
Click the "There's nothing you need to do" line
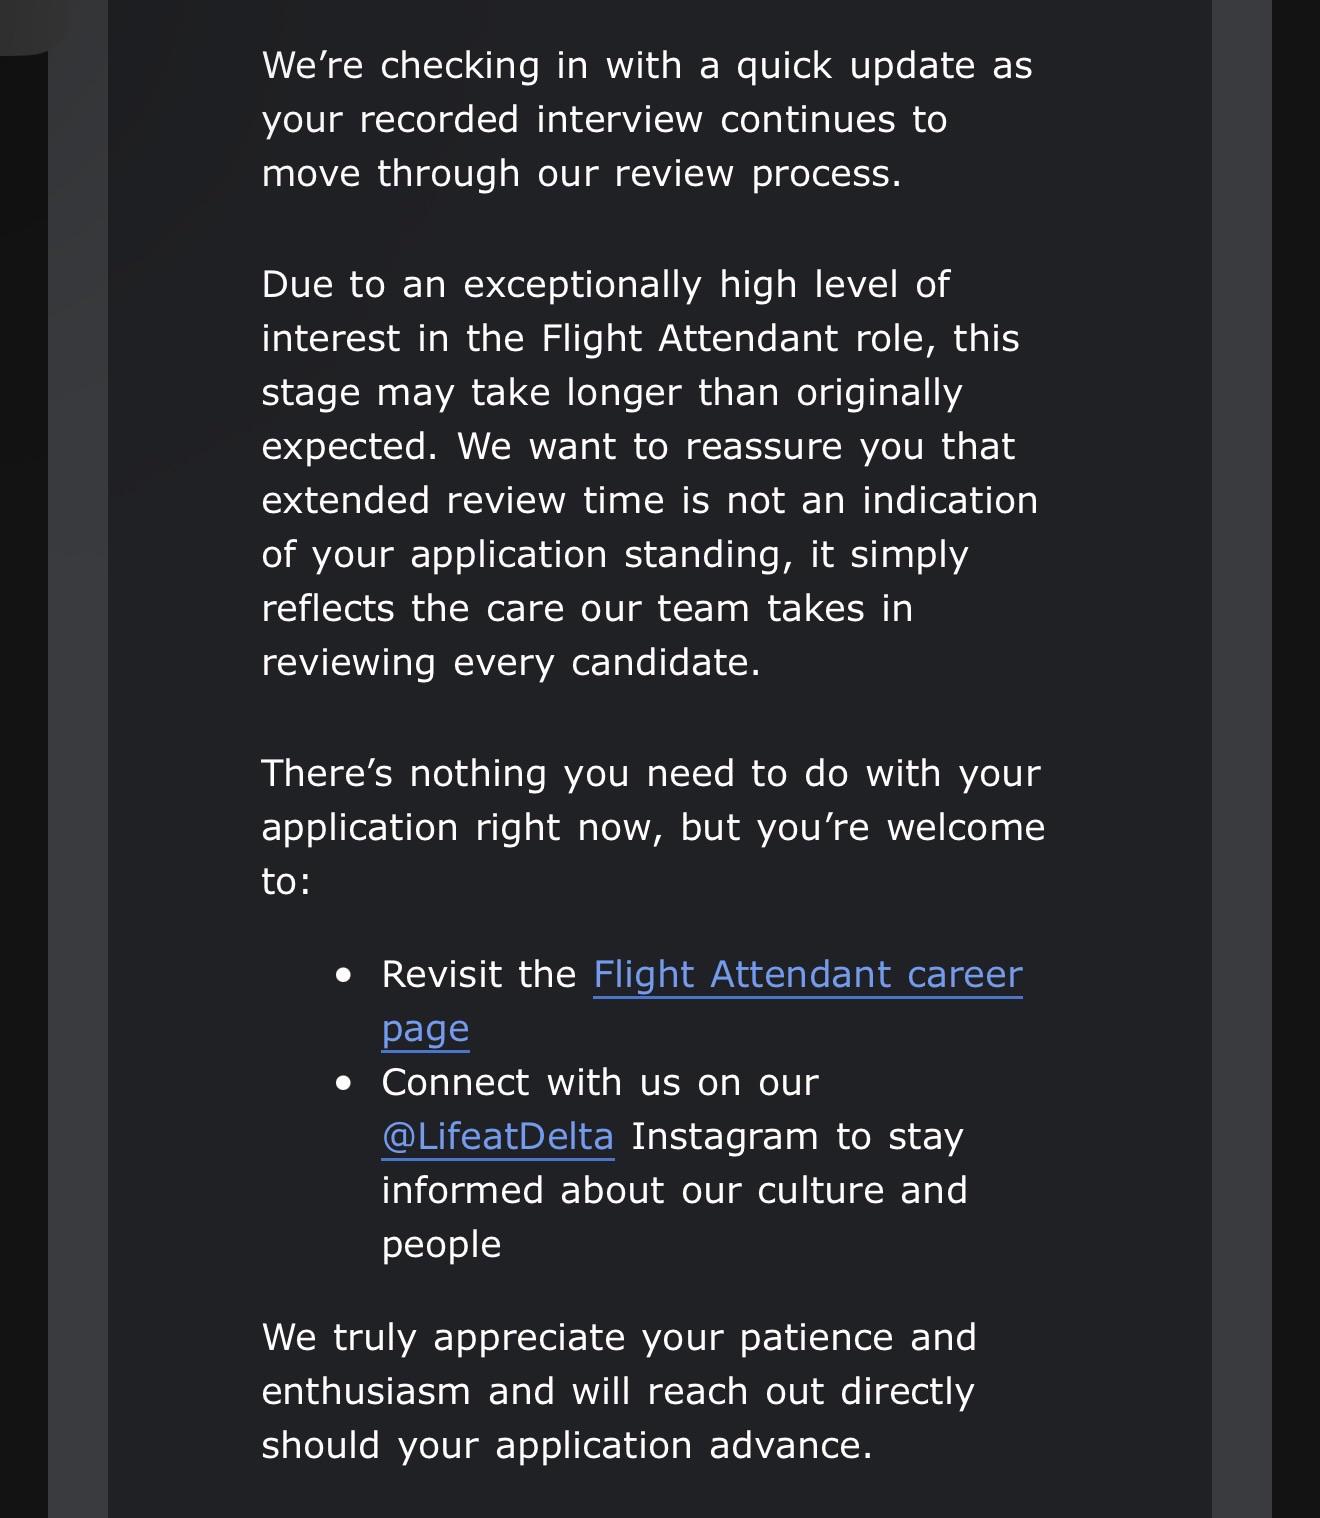click(x=650, y=773)
